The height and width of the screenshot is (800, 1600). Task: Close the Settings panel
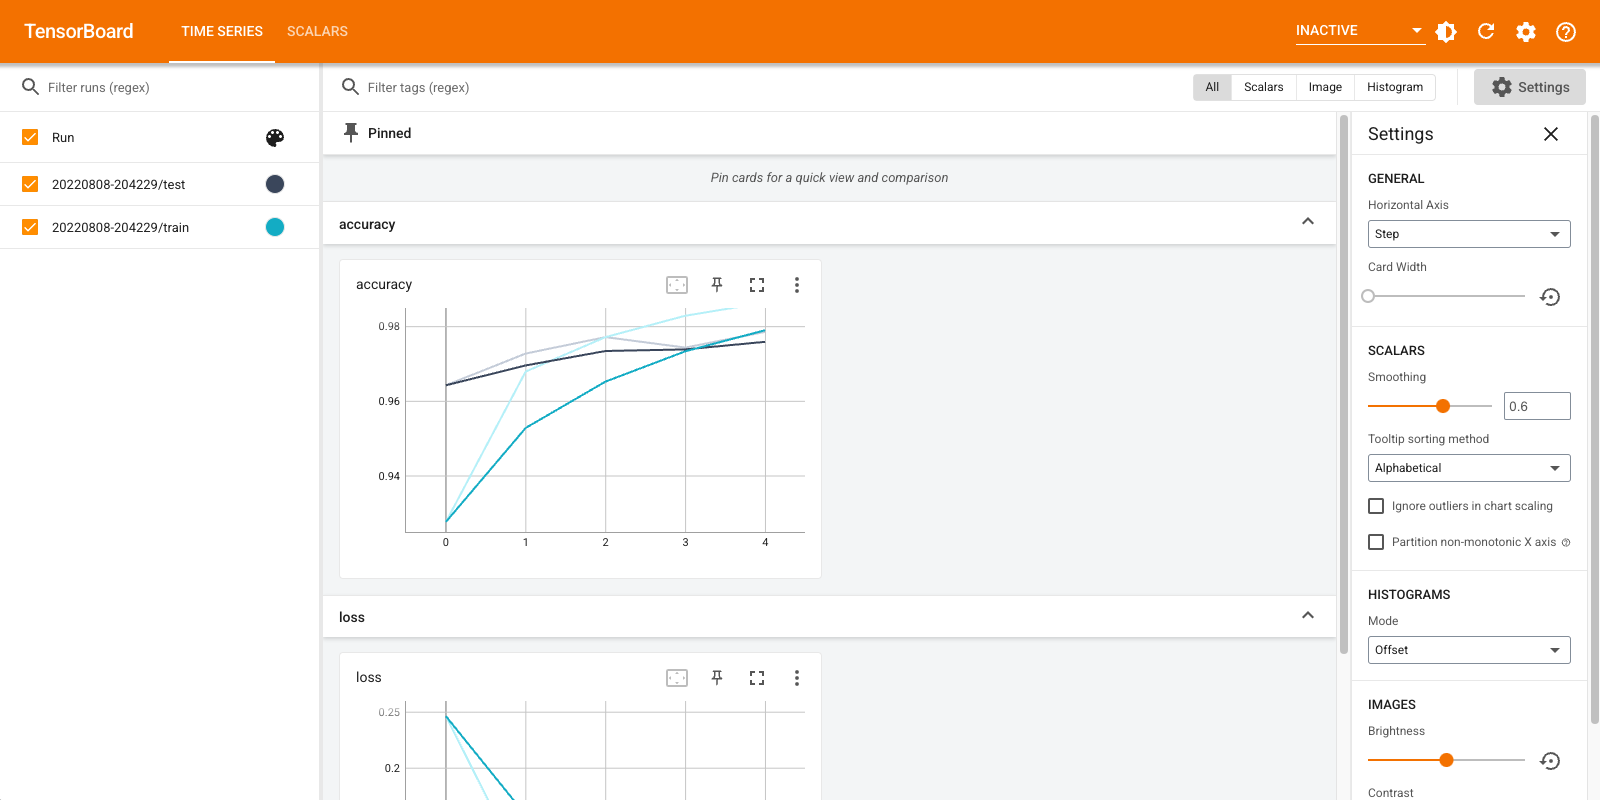pyautogui.click(x=1551, y=134)
